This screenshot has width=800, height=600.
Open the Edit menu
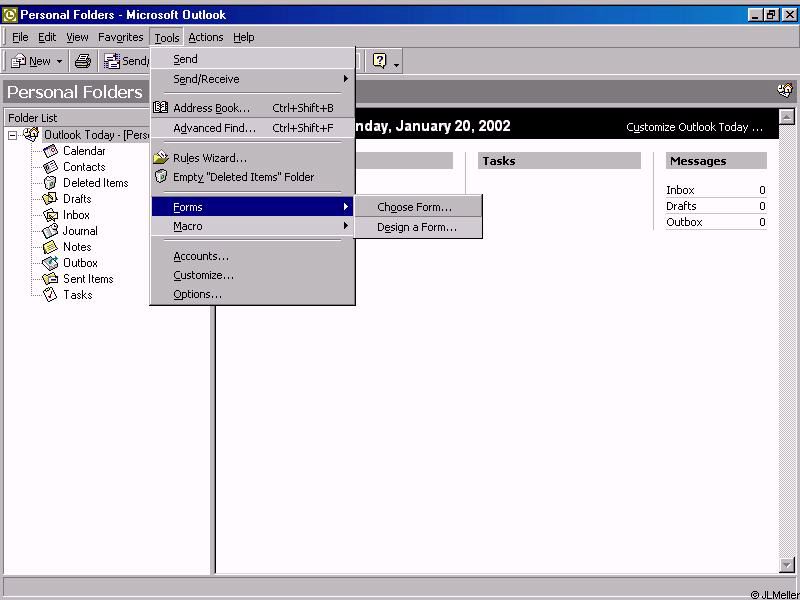[47, 37]
